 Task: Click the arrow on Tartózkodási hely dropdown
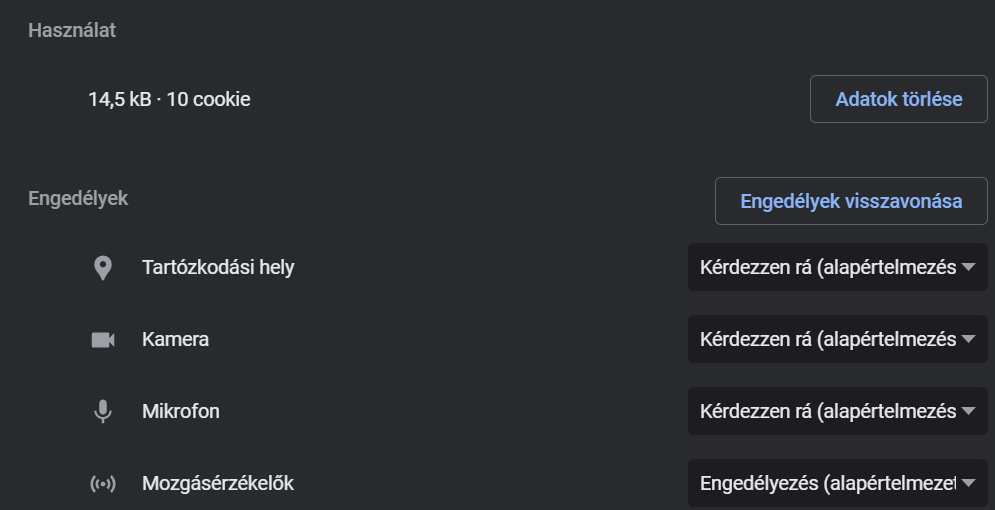pos(968,268)
